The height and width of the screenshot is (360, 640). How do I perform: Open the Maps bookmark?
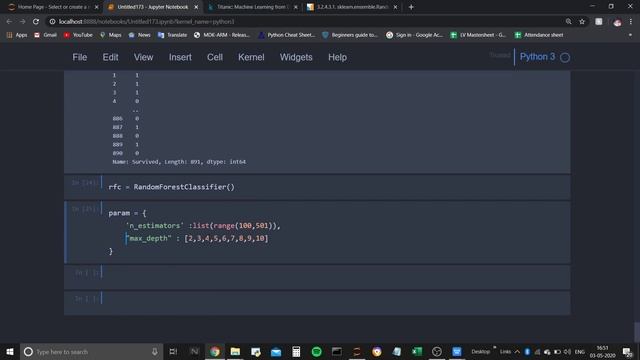(x=111, y=35)
